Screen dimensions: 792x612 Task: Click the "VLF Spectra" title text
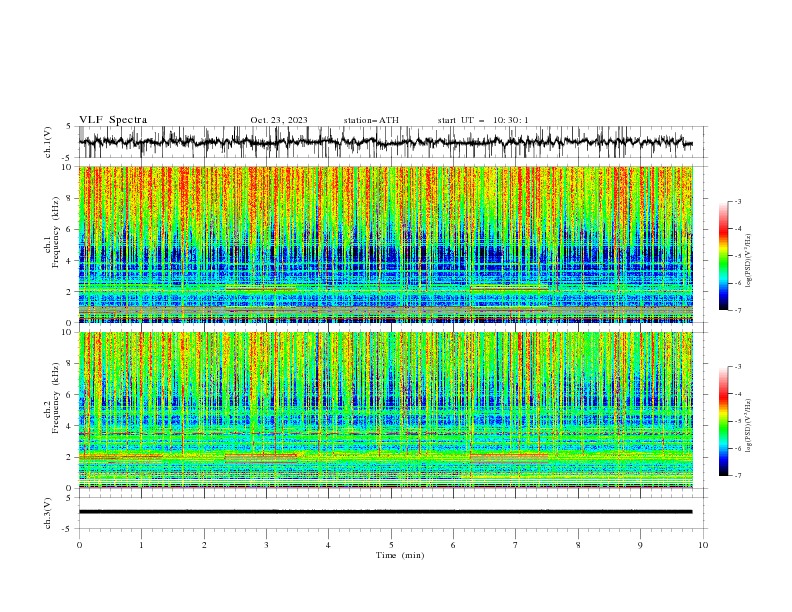click(x=113, y=120)
